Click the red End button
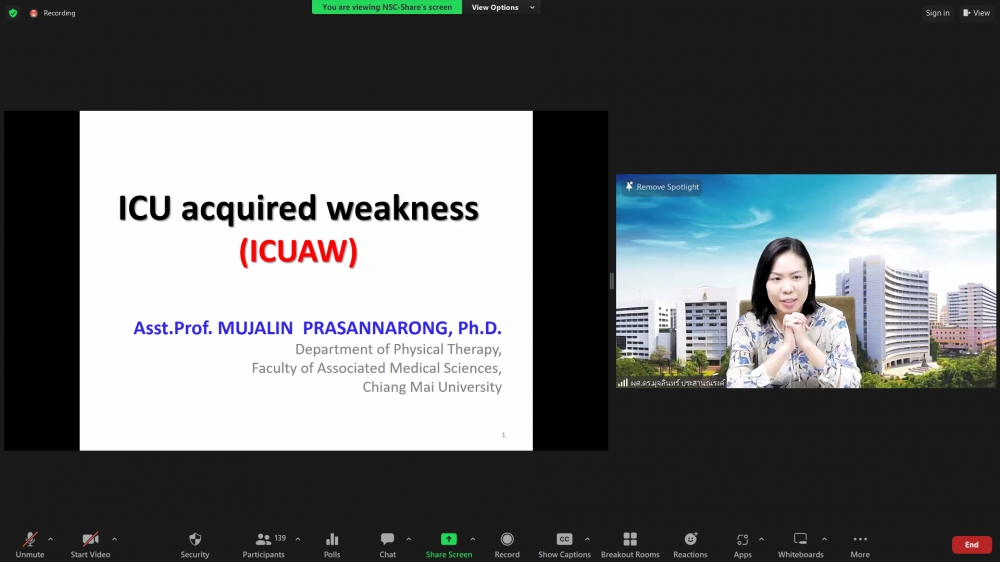The image size is (1000, 562). [971, 545]
